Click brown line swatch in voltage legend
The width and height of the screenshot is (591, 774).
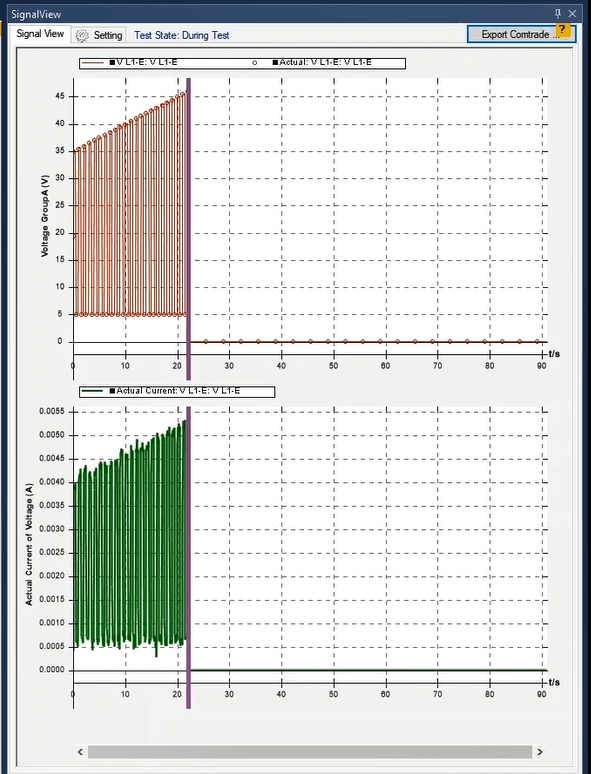point(92,63)
